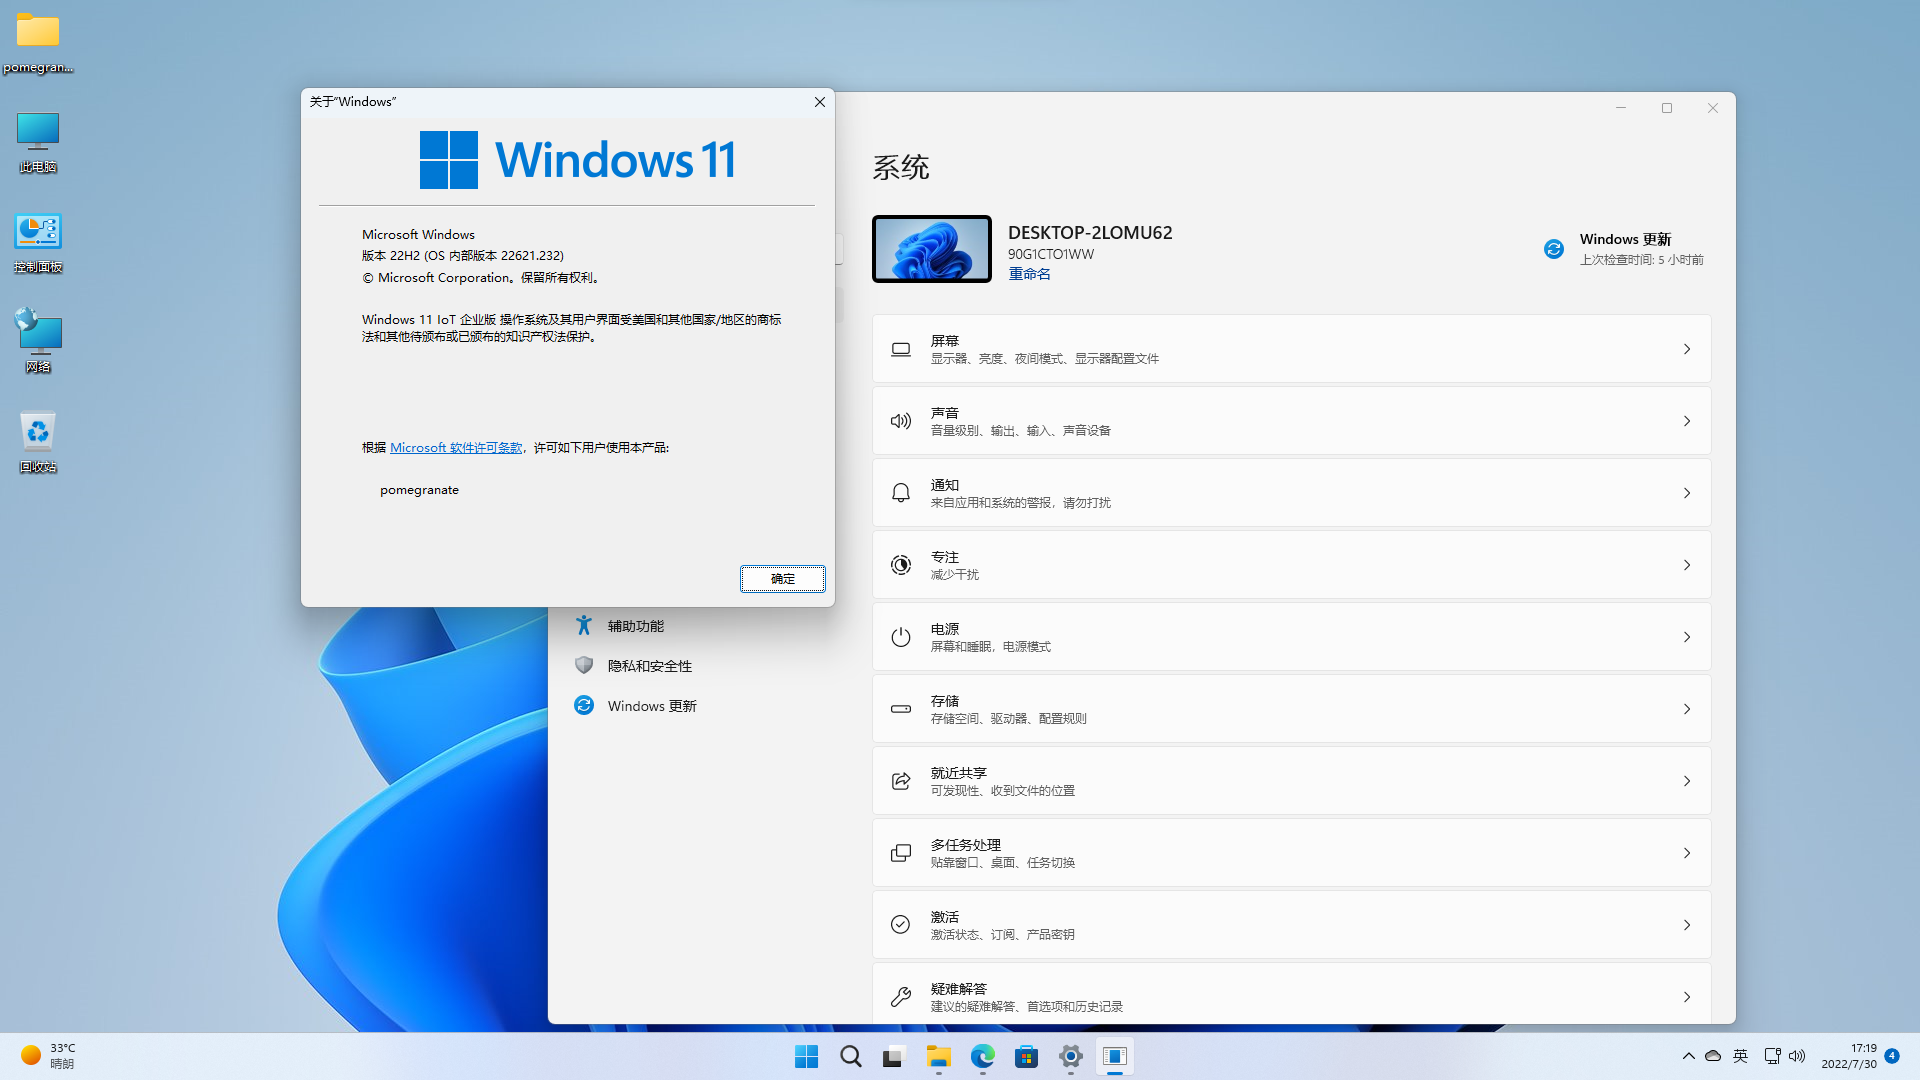
Task: Click the volume icon in system tray
Action: click(1797, 1056)
